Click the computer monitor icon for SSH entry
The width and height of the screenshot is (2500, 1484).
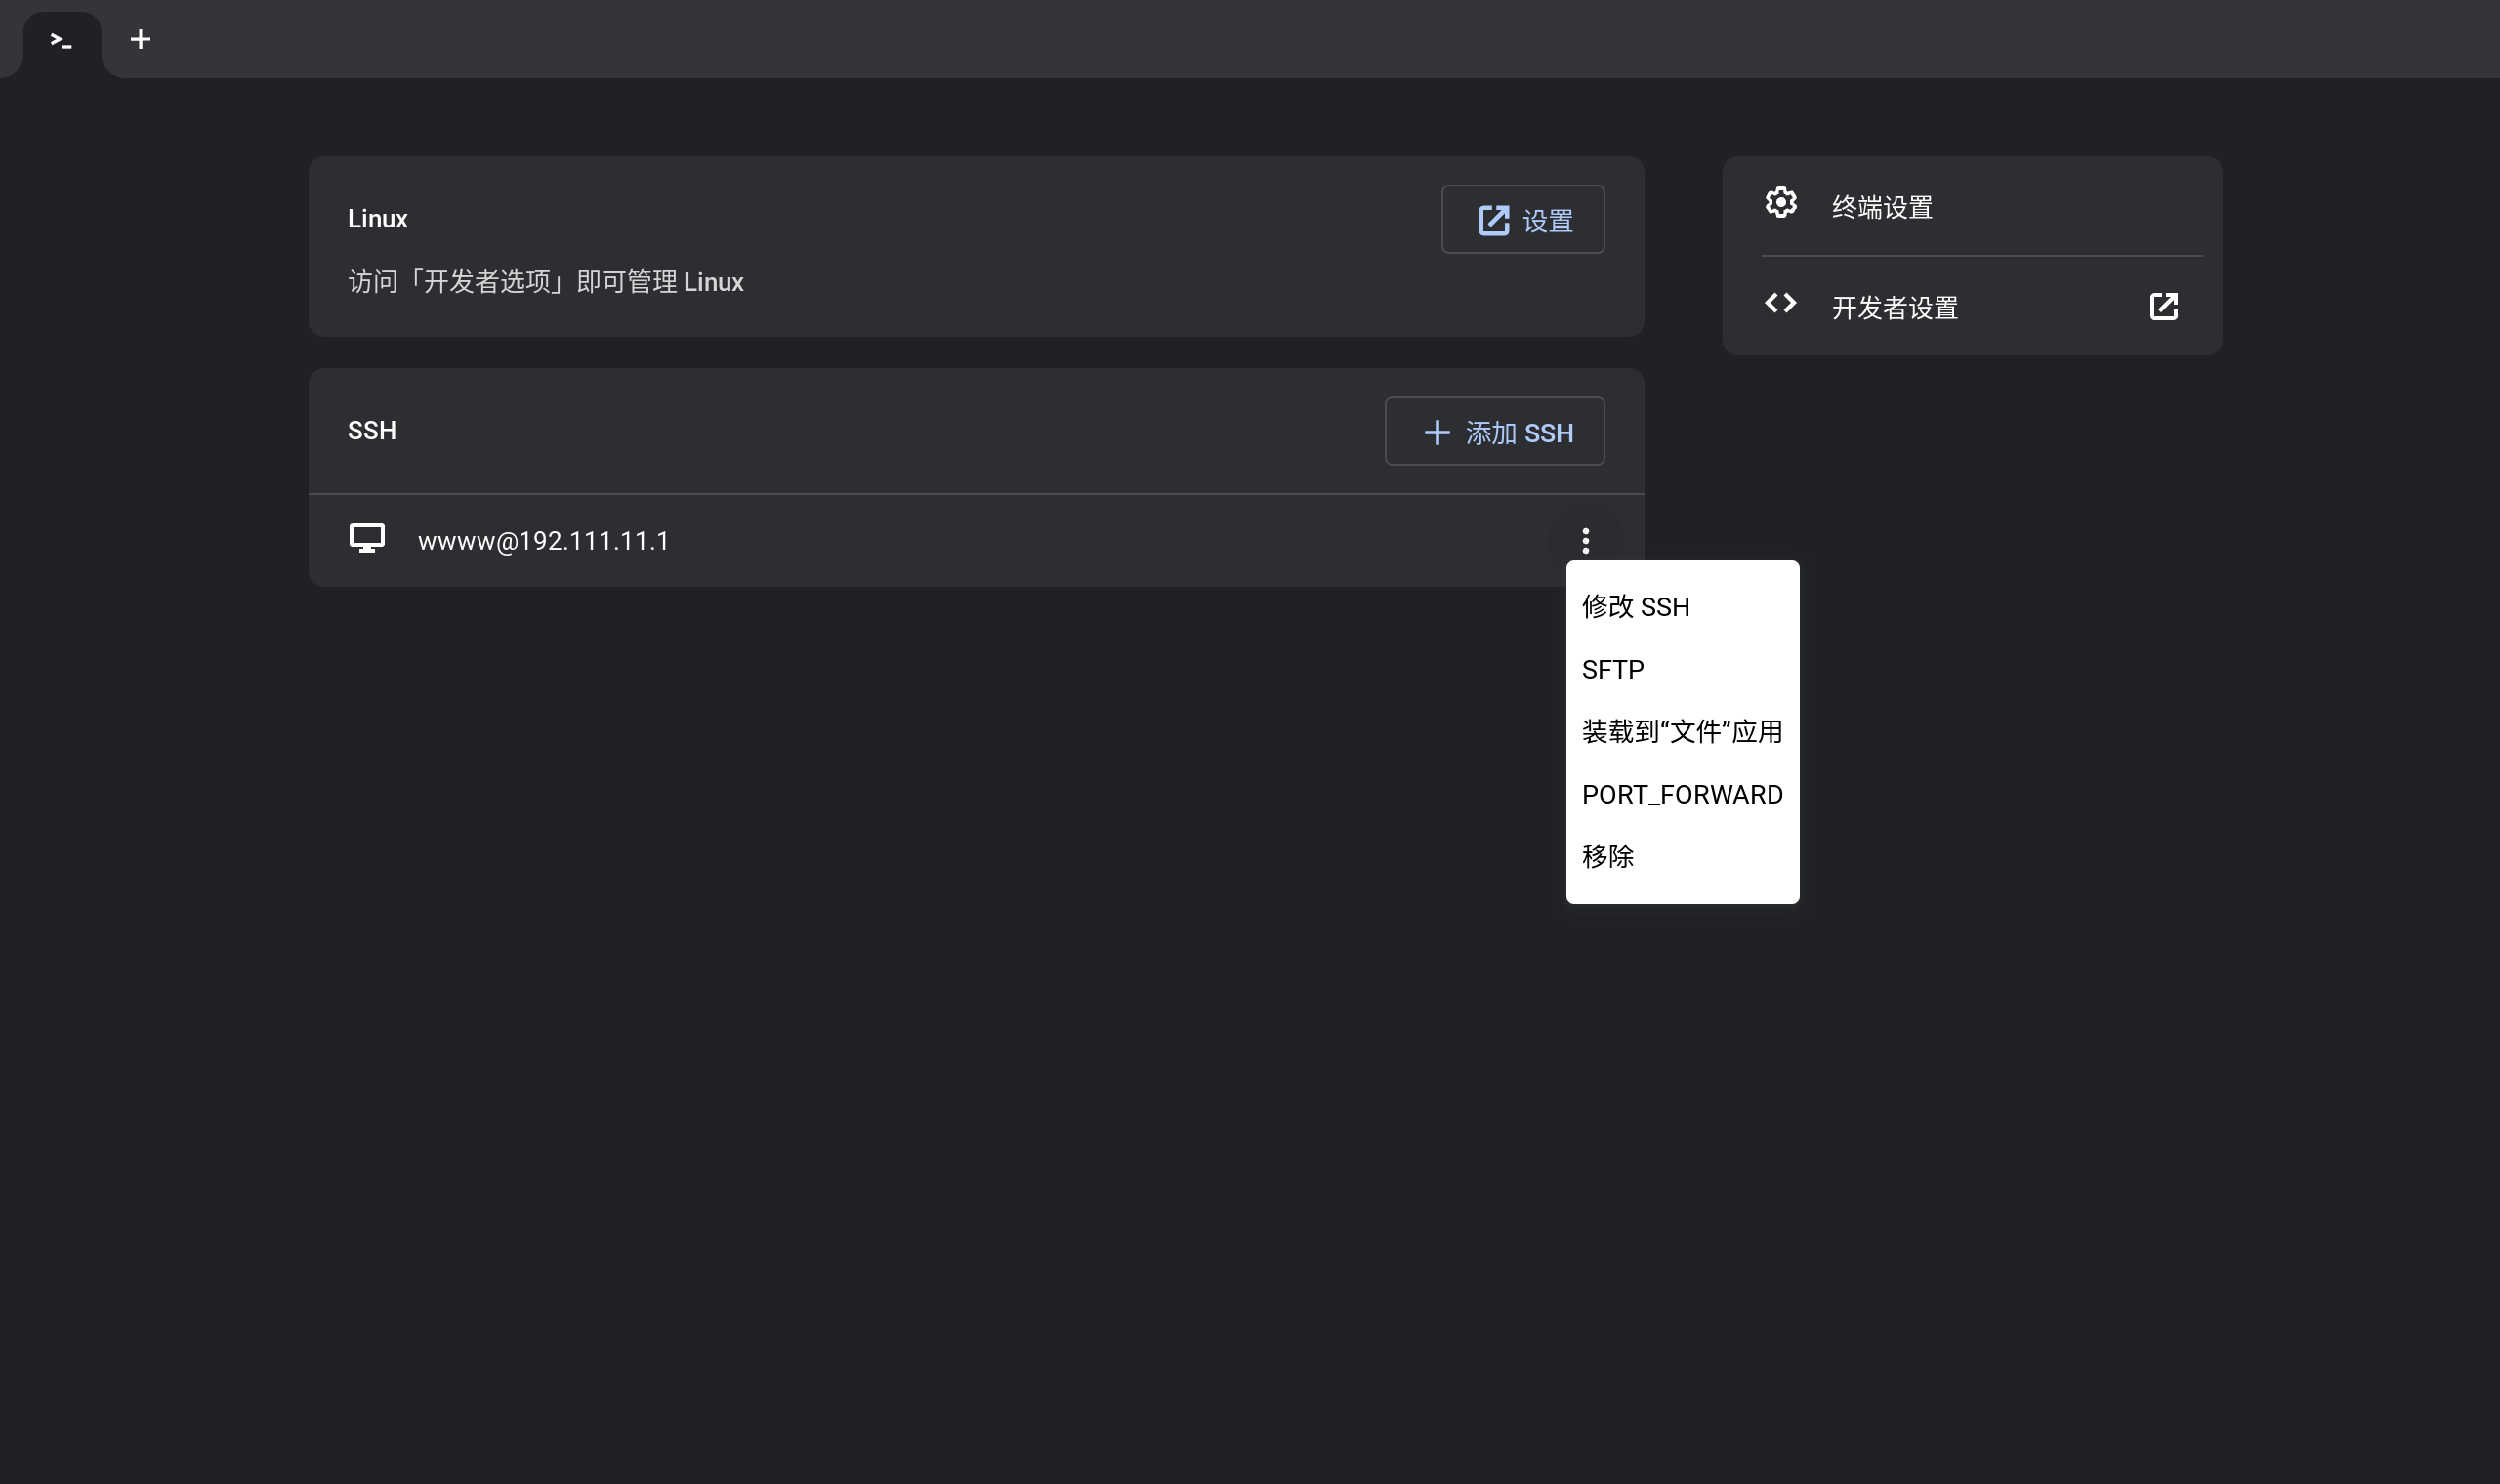tap(367, 539)
